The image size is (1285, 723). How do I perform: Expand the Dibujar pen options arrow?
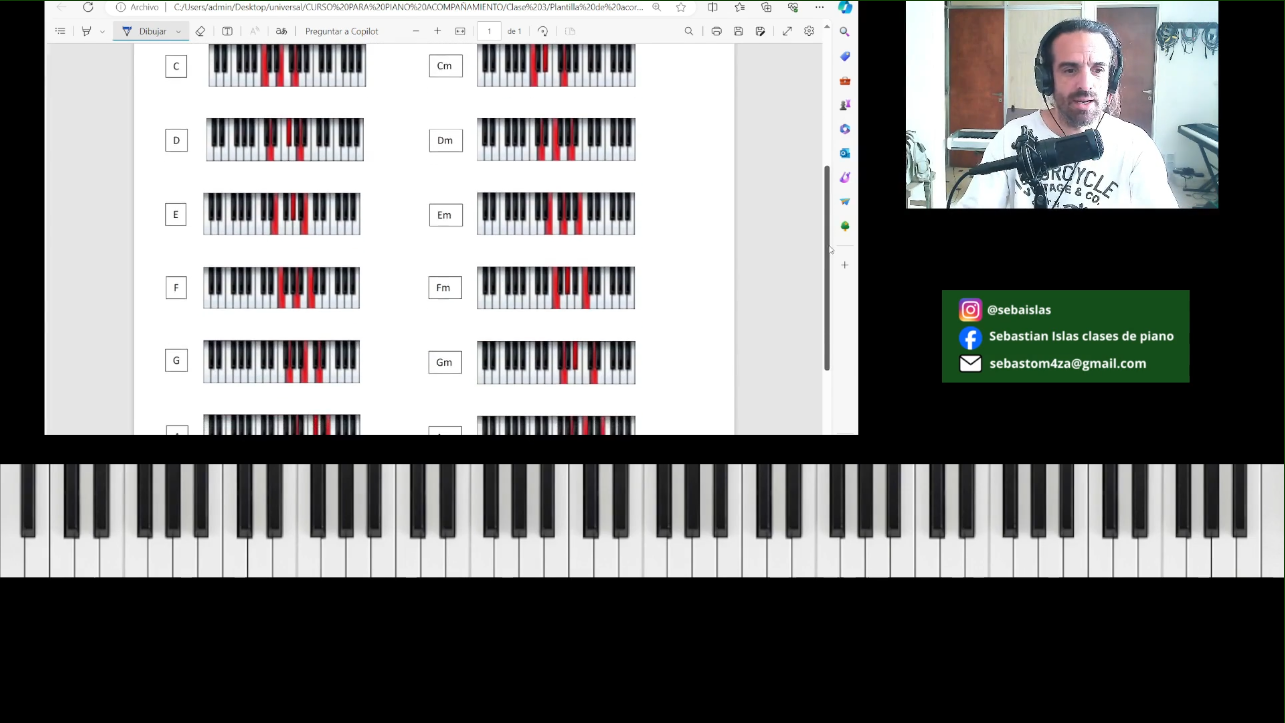coord(178,31)
